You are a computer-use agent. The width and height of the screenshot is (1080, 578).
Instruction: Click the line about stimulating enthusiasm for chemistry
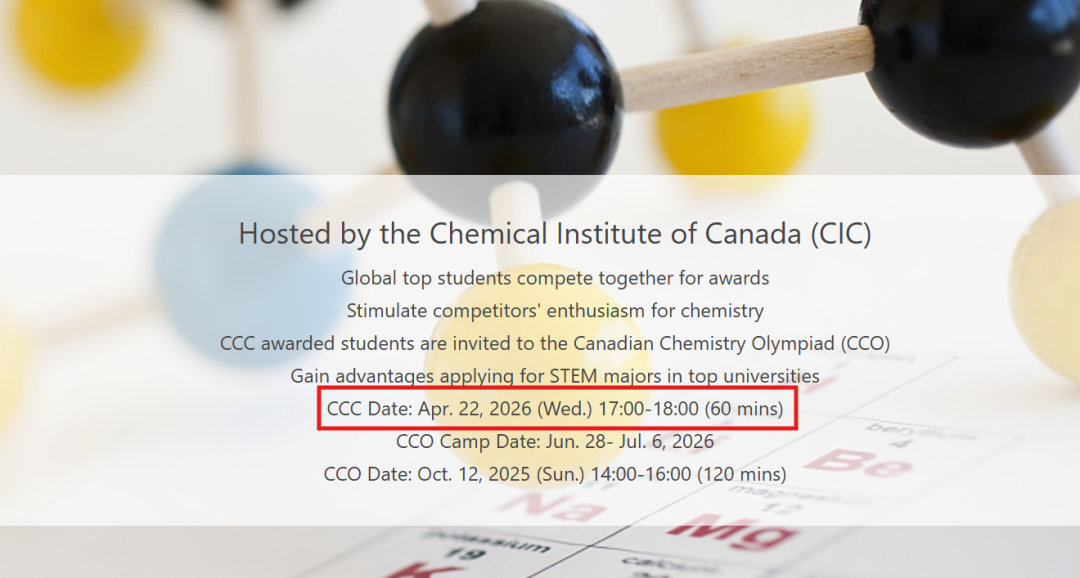(555, 310)
